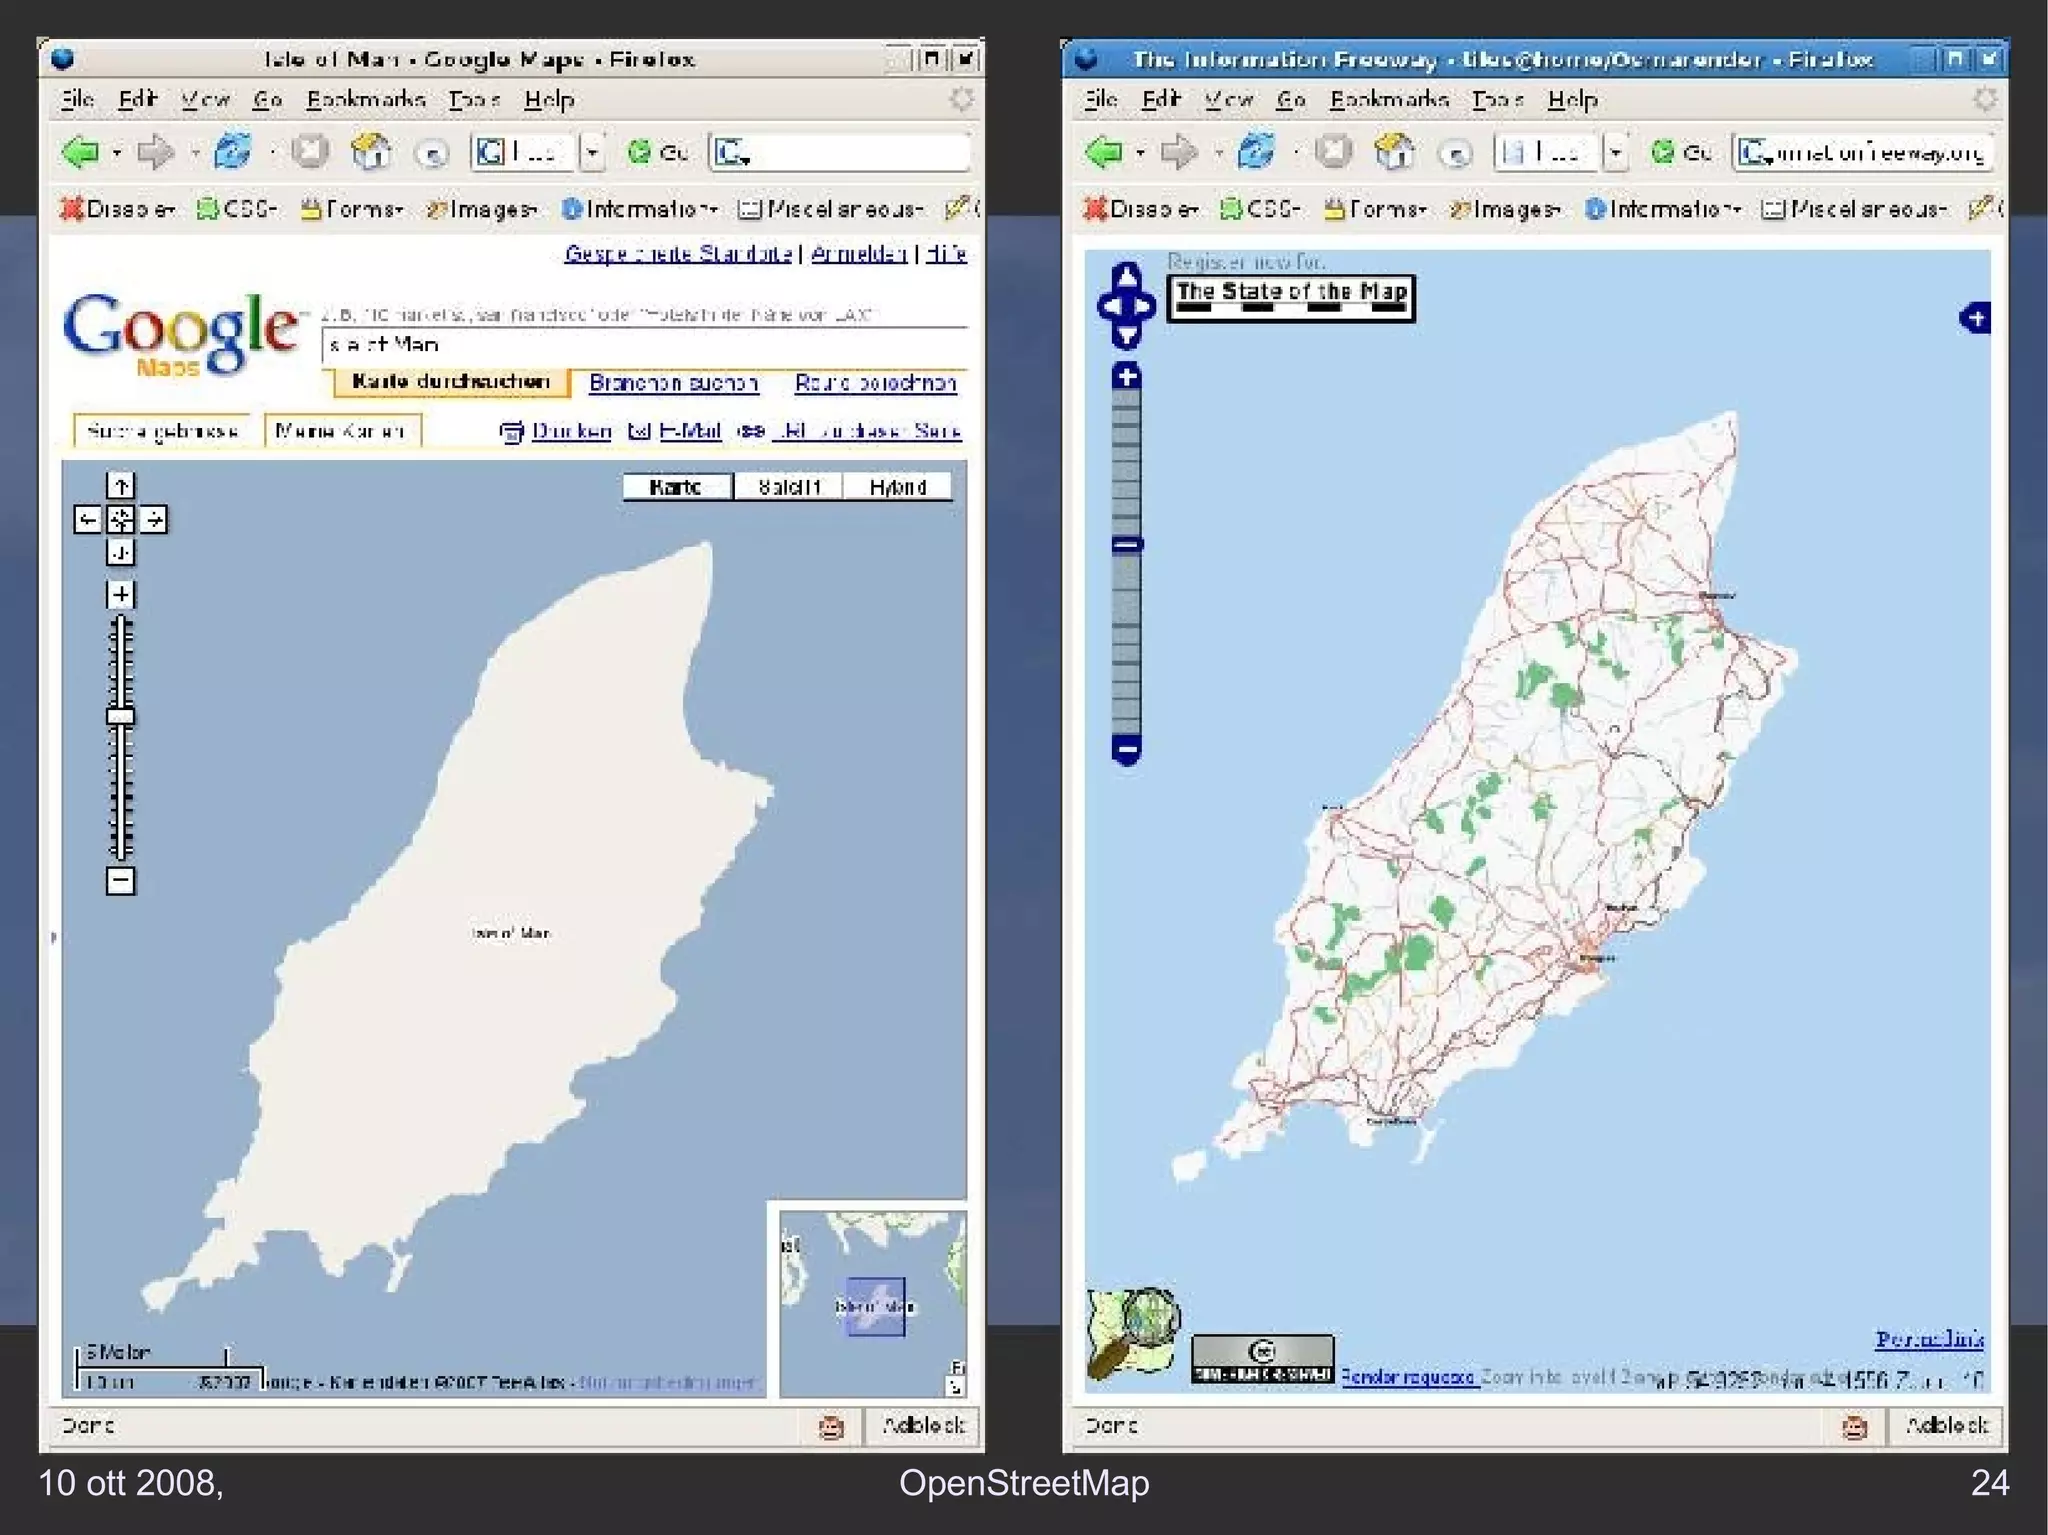Zoom in using the Google Maps plus button
2048x1535 pixels.
point(120,595)
